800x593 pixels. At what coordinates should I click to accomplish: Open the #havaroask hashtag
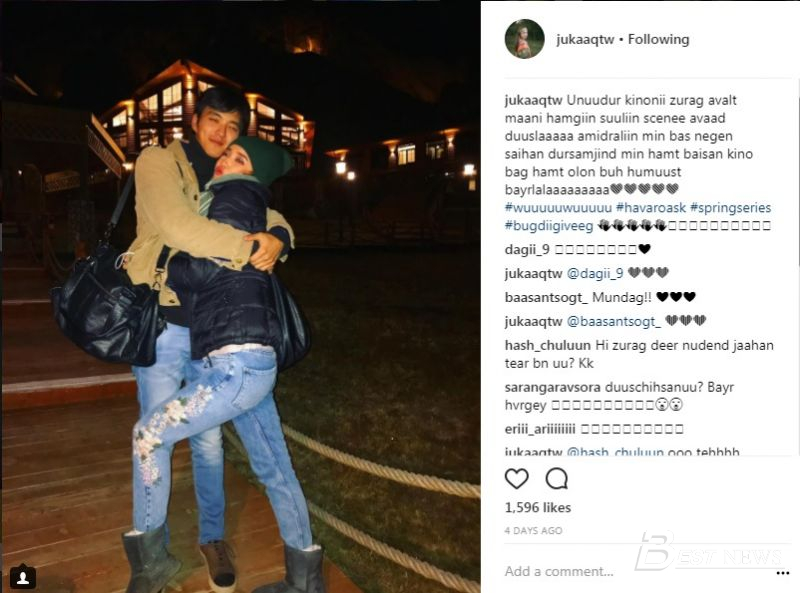[651, 208]
